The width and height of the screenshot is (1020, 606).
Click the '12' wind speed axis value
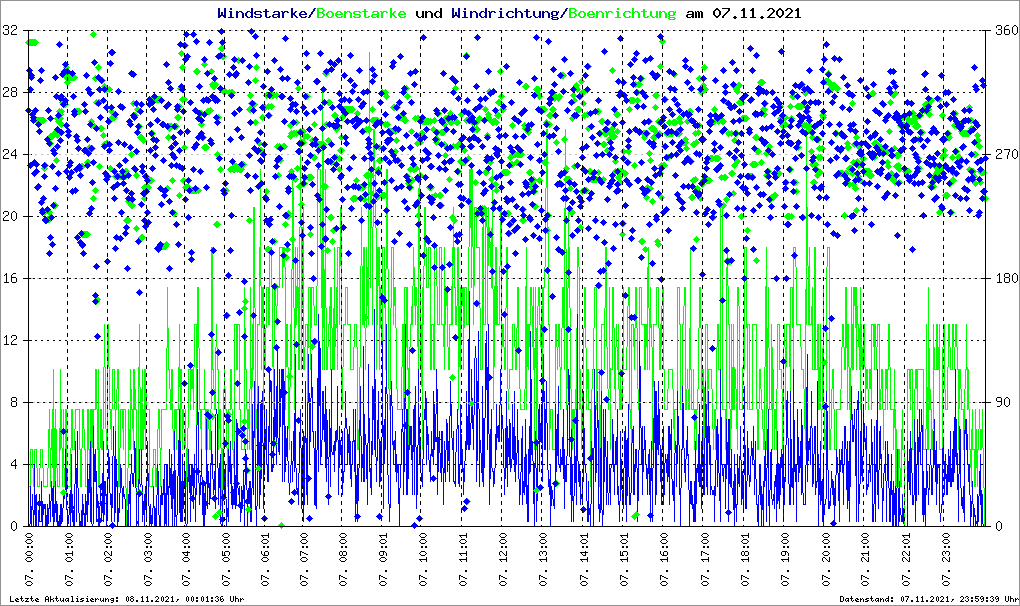pyautogui.click(x=10, y=341)
